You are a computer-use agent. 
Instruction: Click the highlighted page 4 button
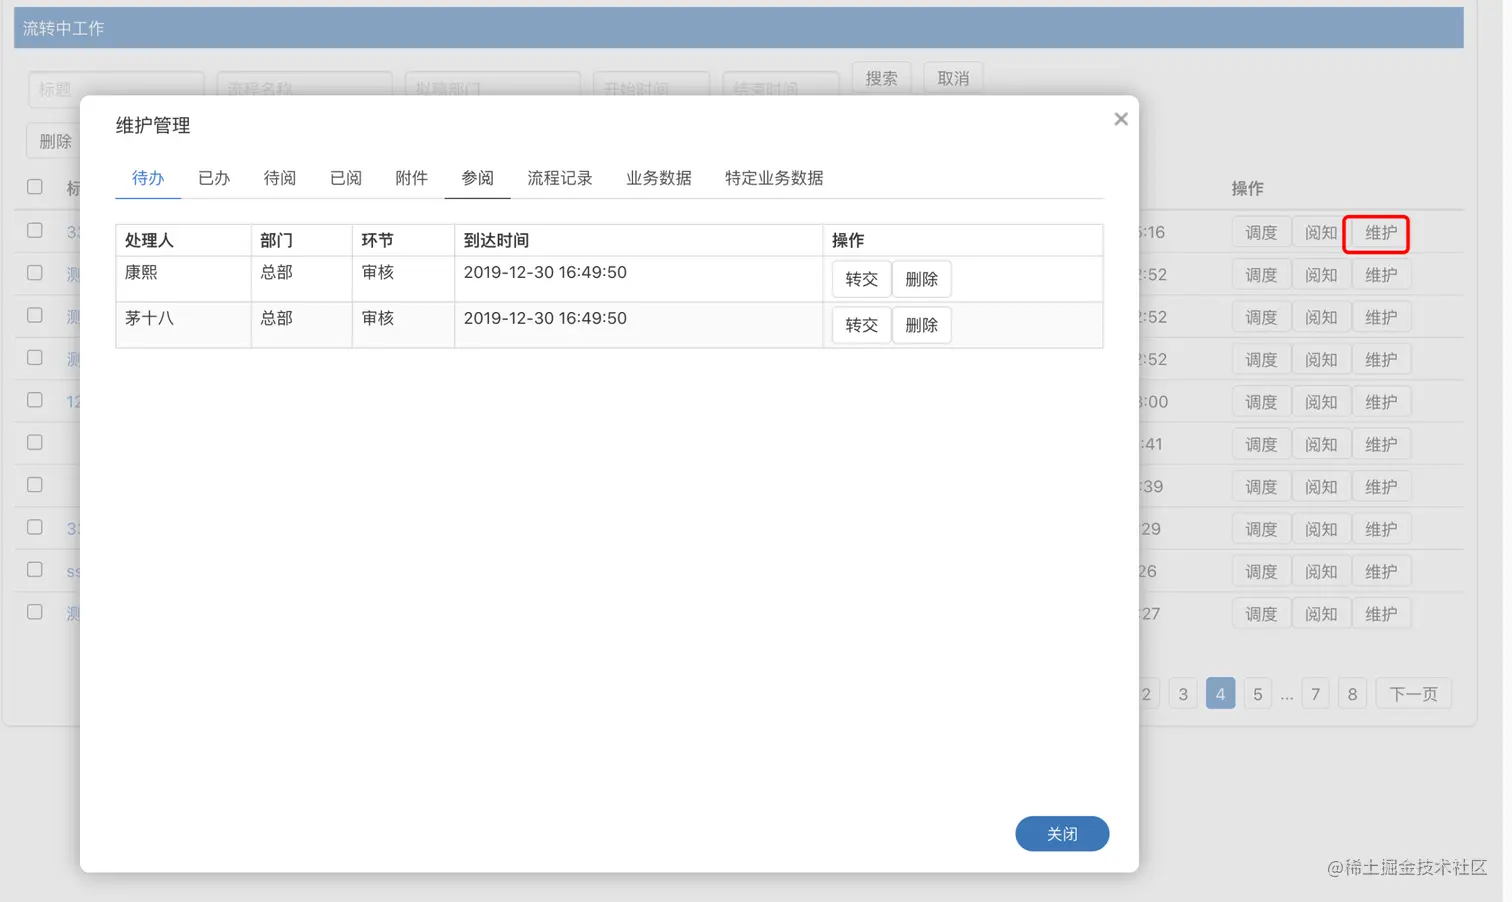point(1220,694)
